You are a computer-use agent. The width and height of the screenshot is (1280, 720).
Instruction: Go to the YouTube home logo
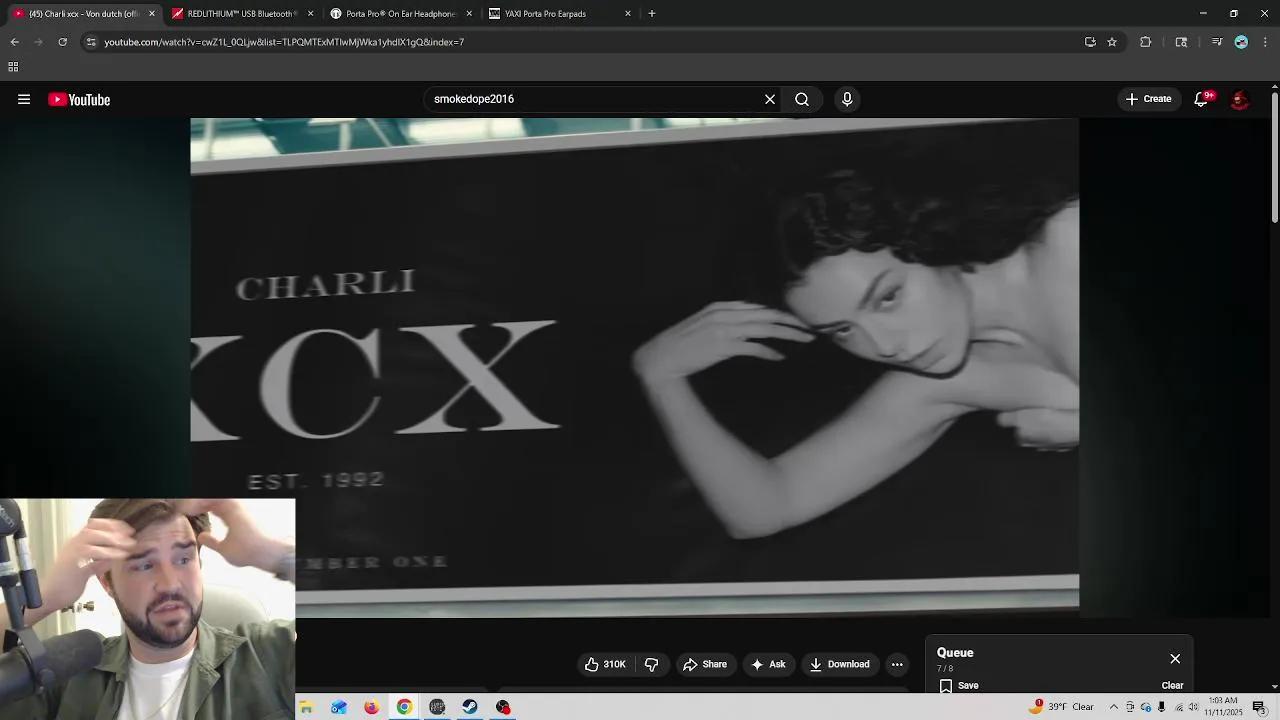pyautogui.click(x=79, y=99)
